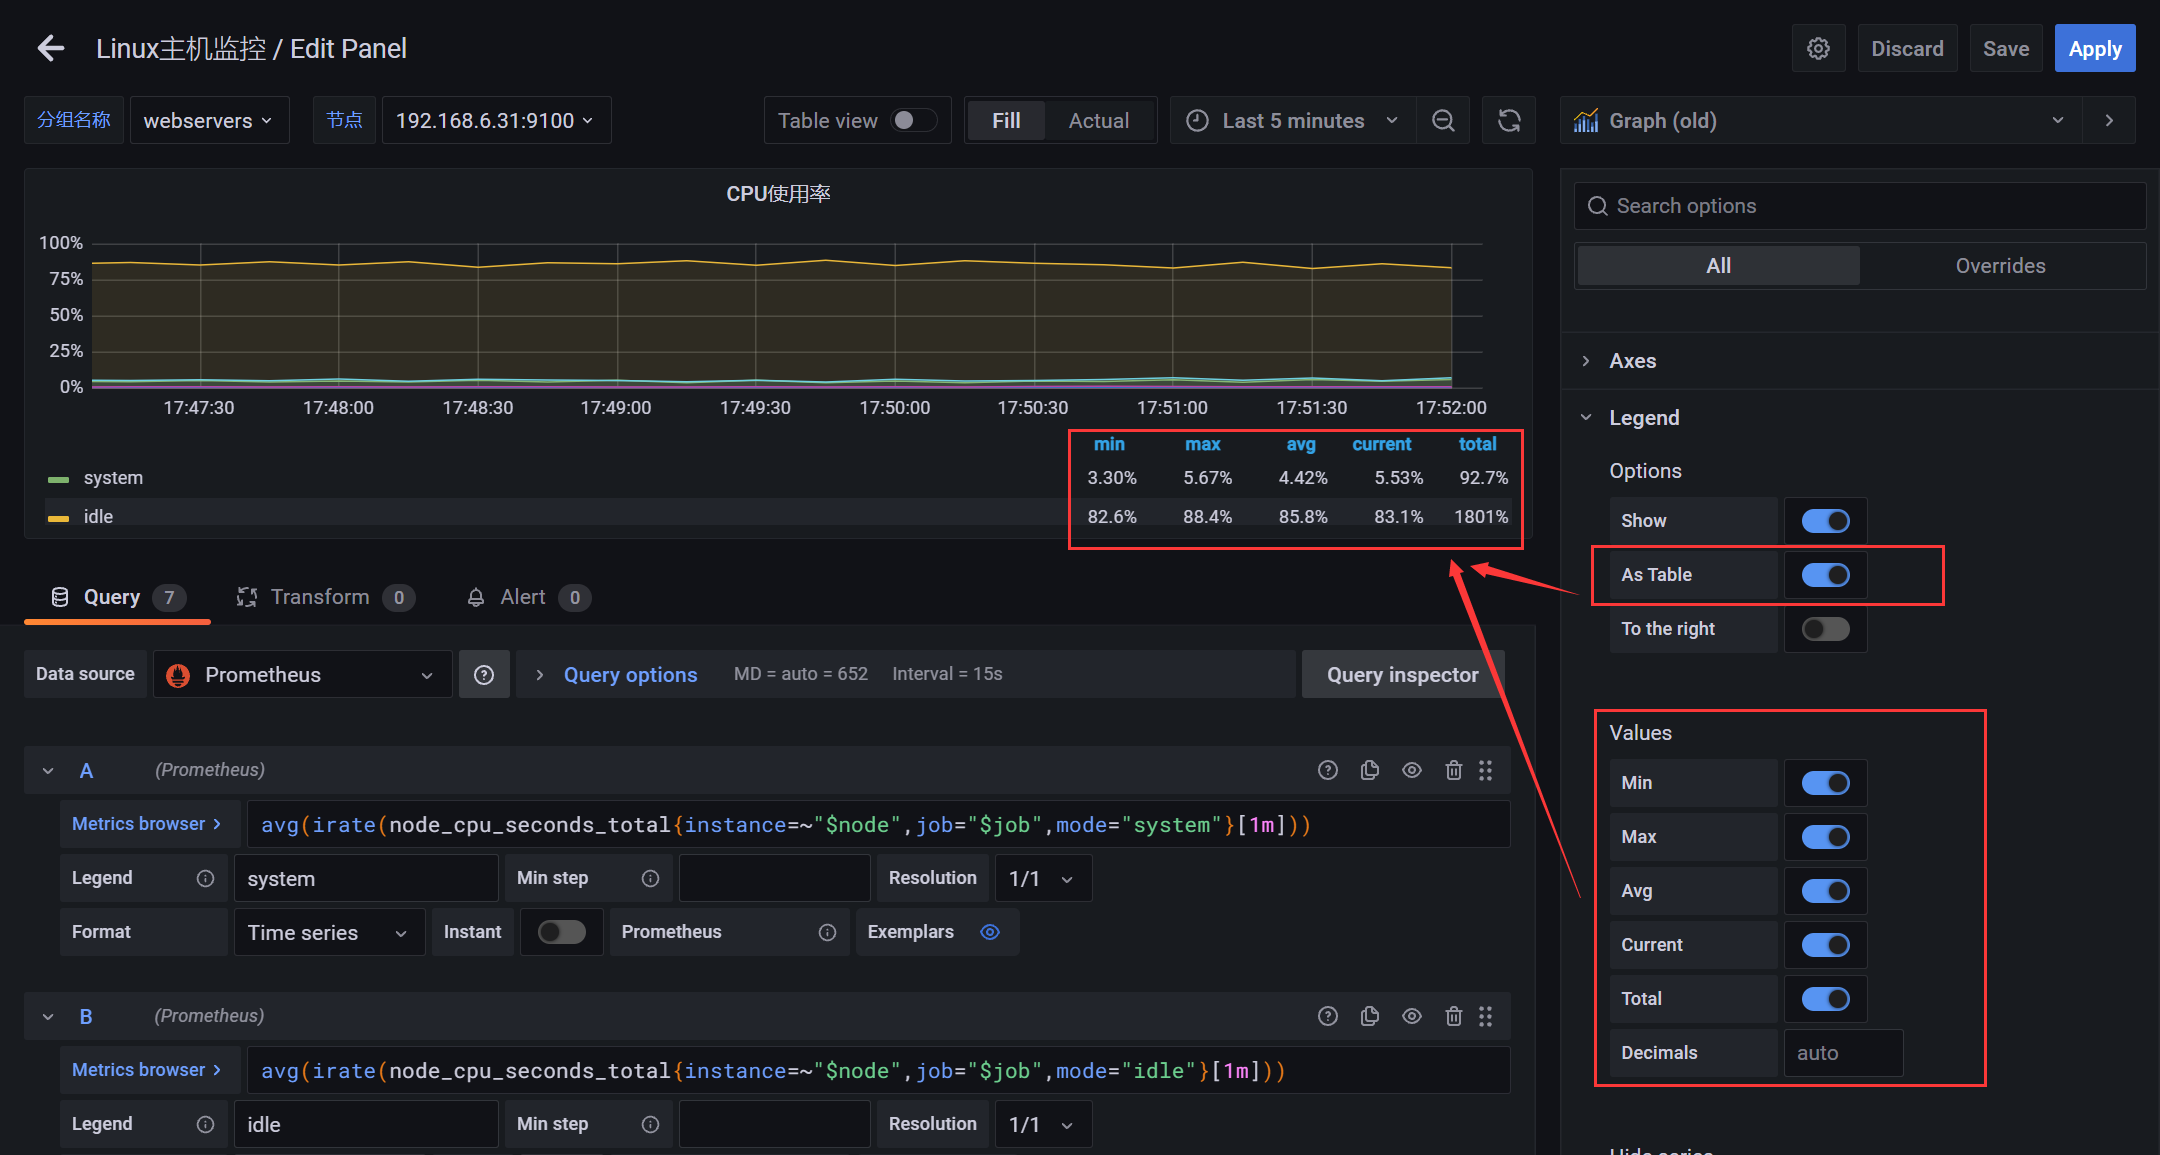Collapse query A row
The image size is (2160, 1155).
(48, 771)
